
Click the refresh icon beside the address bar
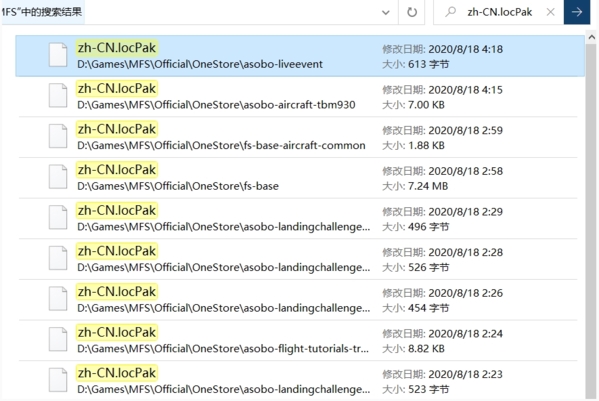click(x=411, y=12)
